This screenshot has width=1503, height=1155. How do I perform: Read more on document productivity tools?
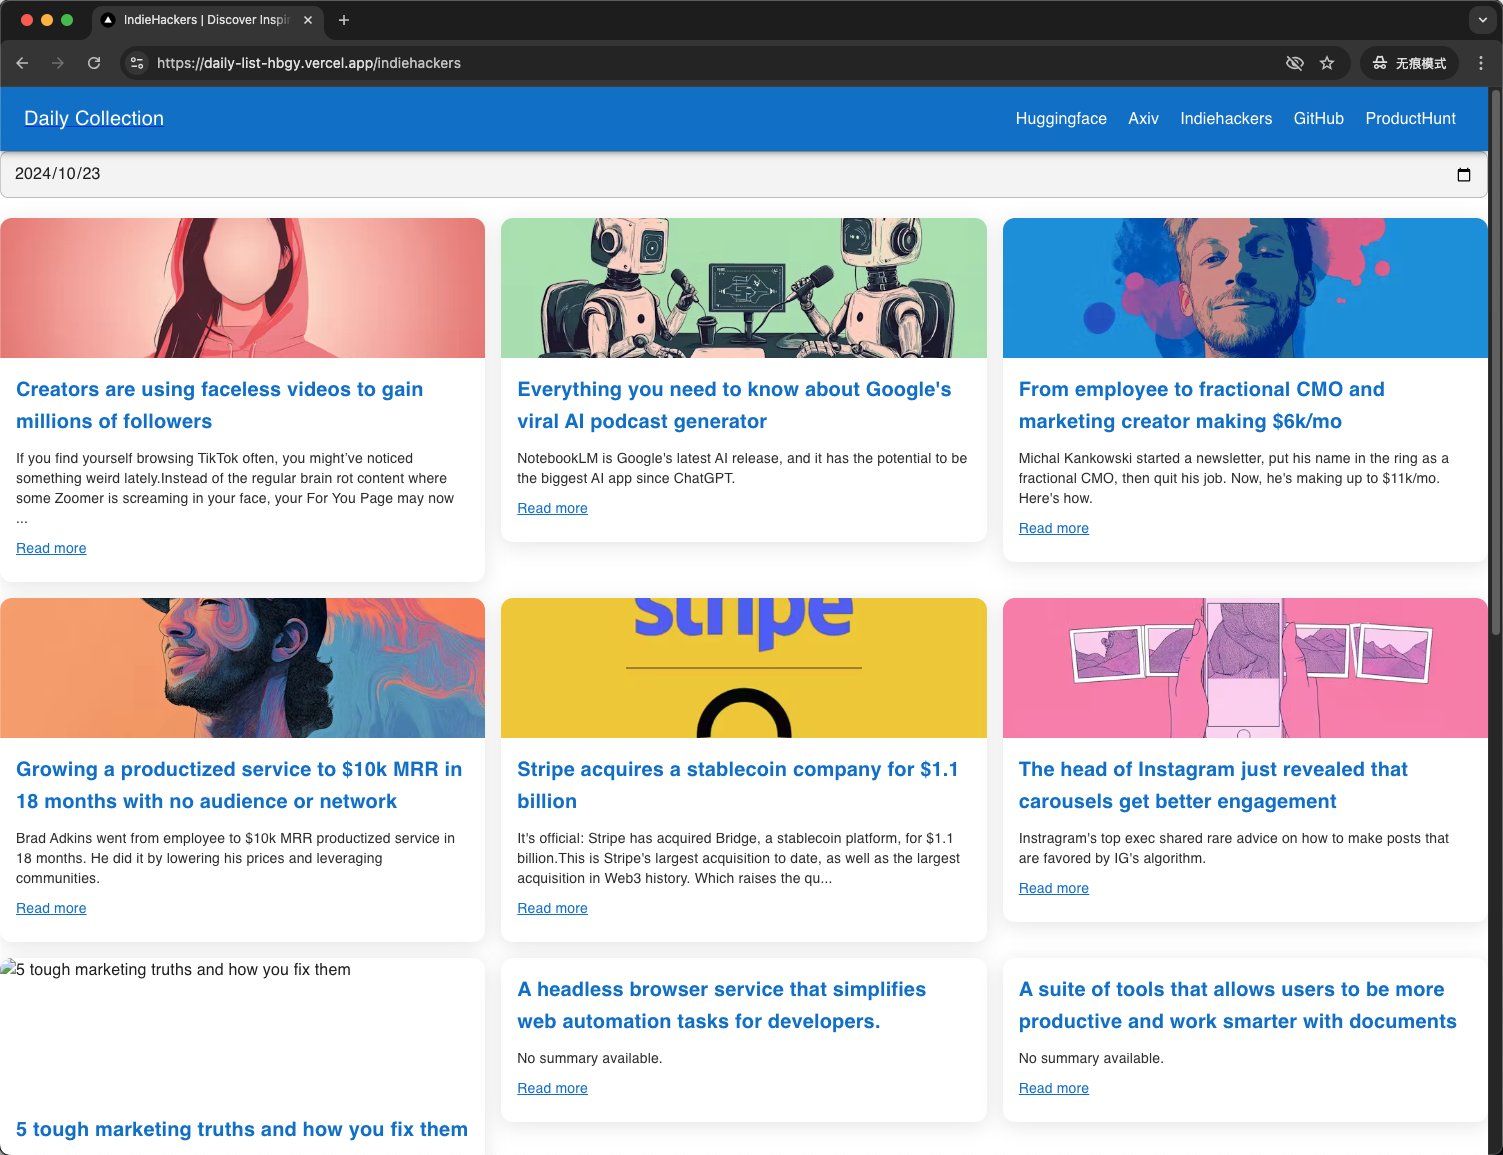pos(1053,1088)
